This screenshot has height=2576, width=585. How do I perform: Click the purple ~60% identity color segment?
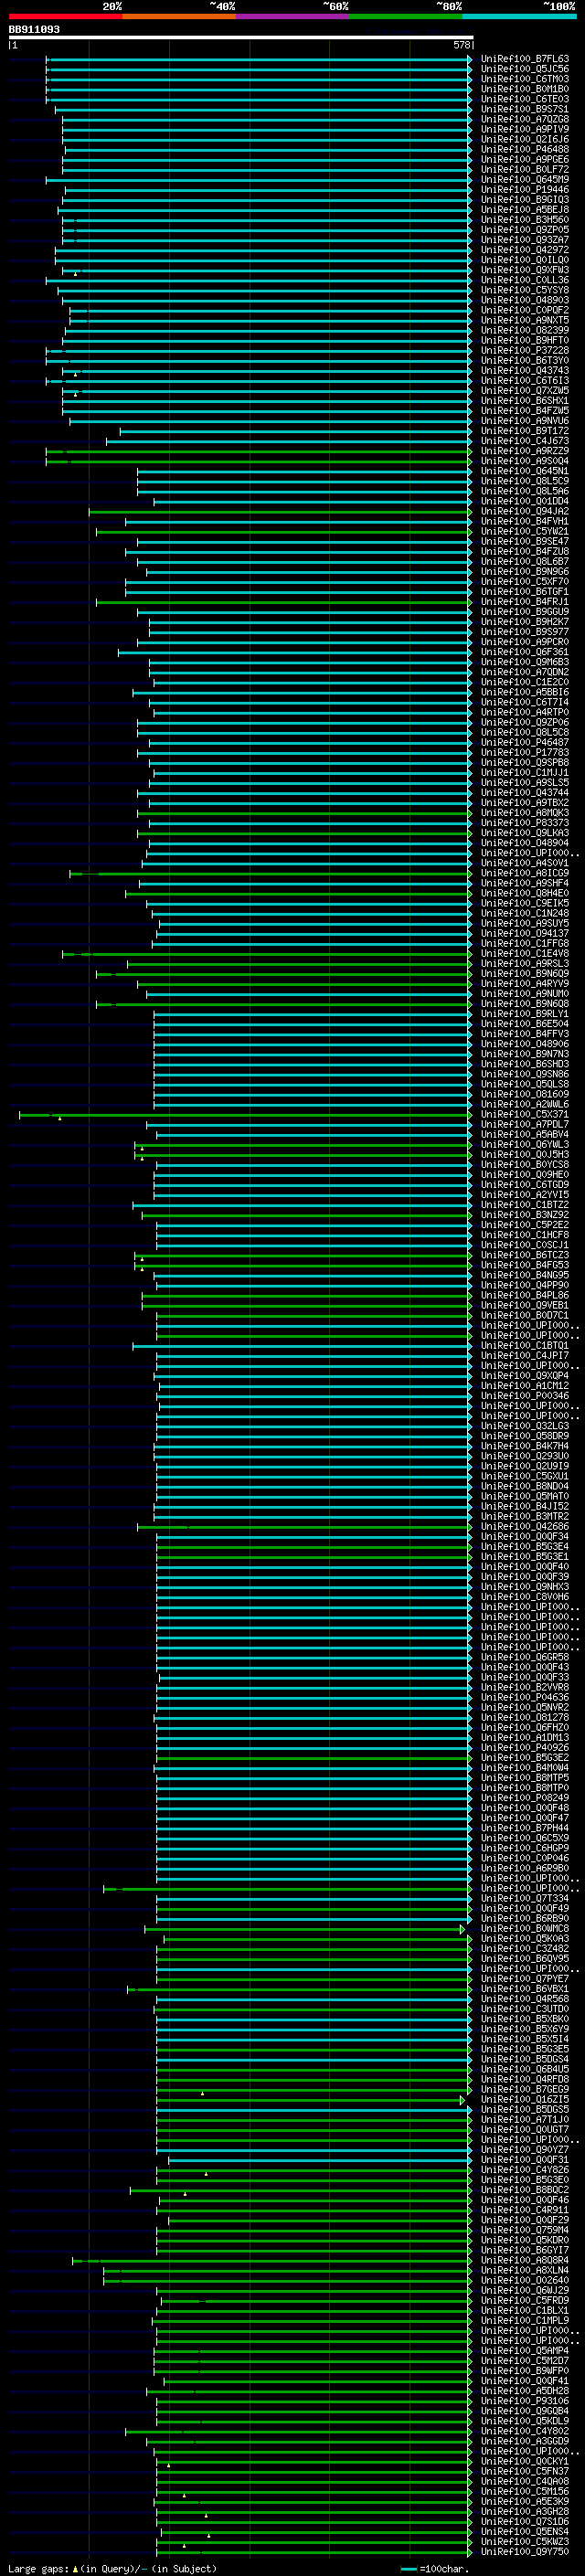(x=292, y=16)
